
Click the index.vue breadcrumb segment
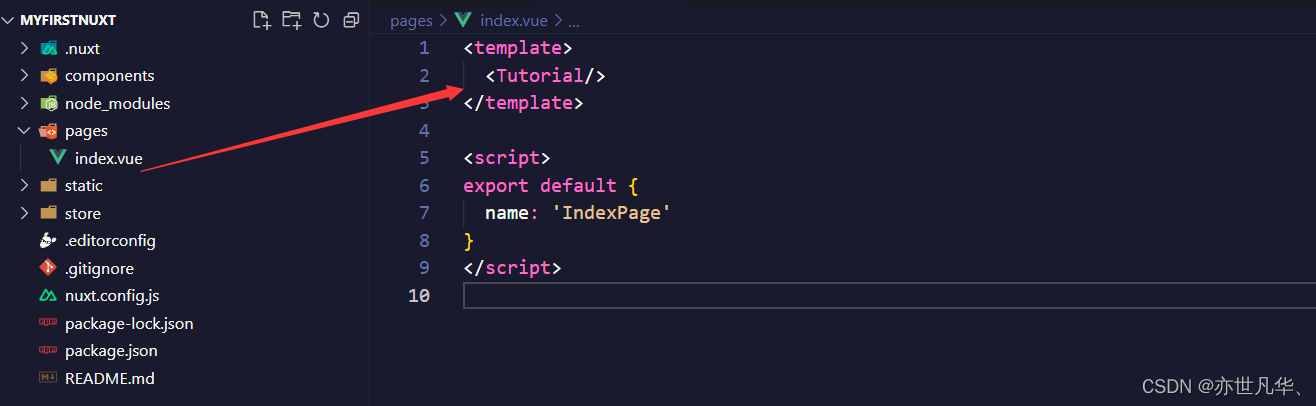[514, 20]
